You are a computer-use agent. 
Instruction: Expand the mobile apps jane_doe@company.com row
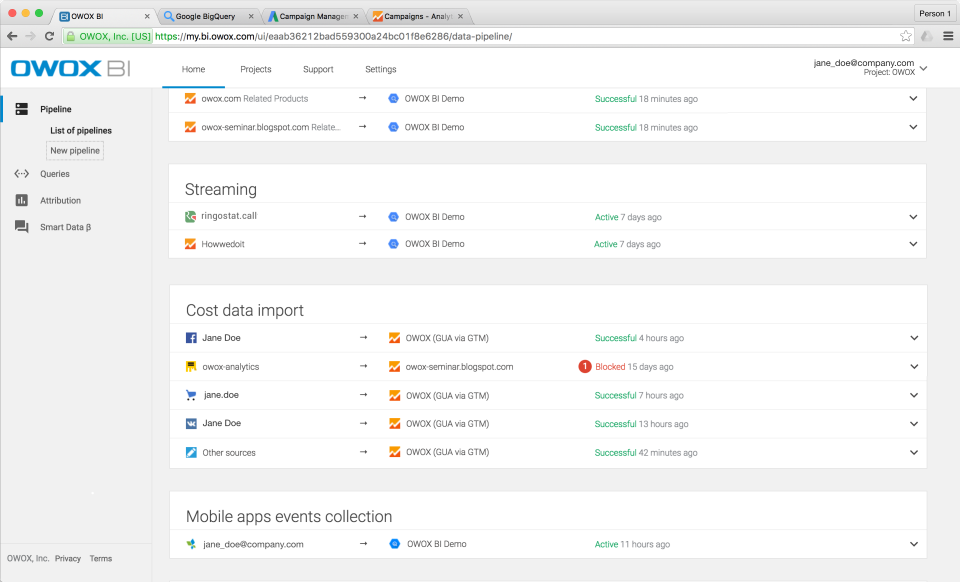[x=913, y=544]
